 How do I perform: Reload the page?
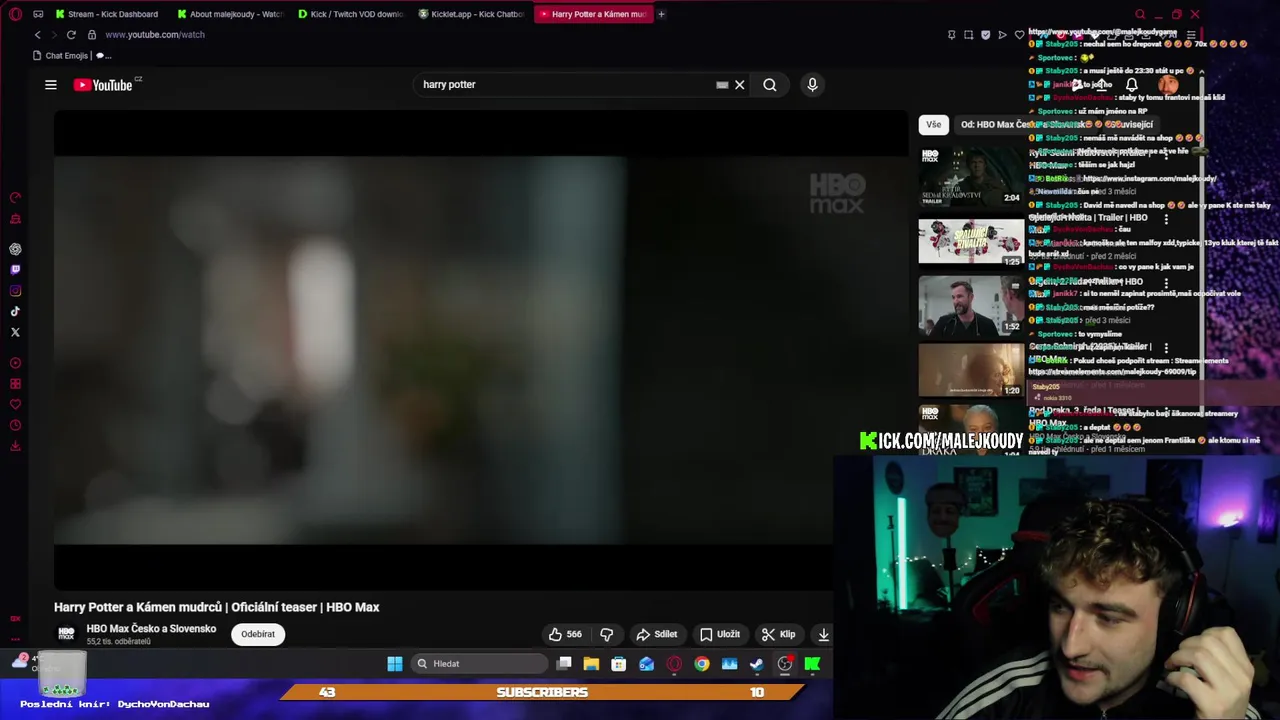click(71, 35)
